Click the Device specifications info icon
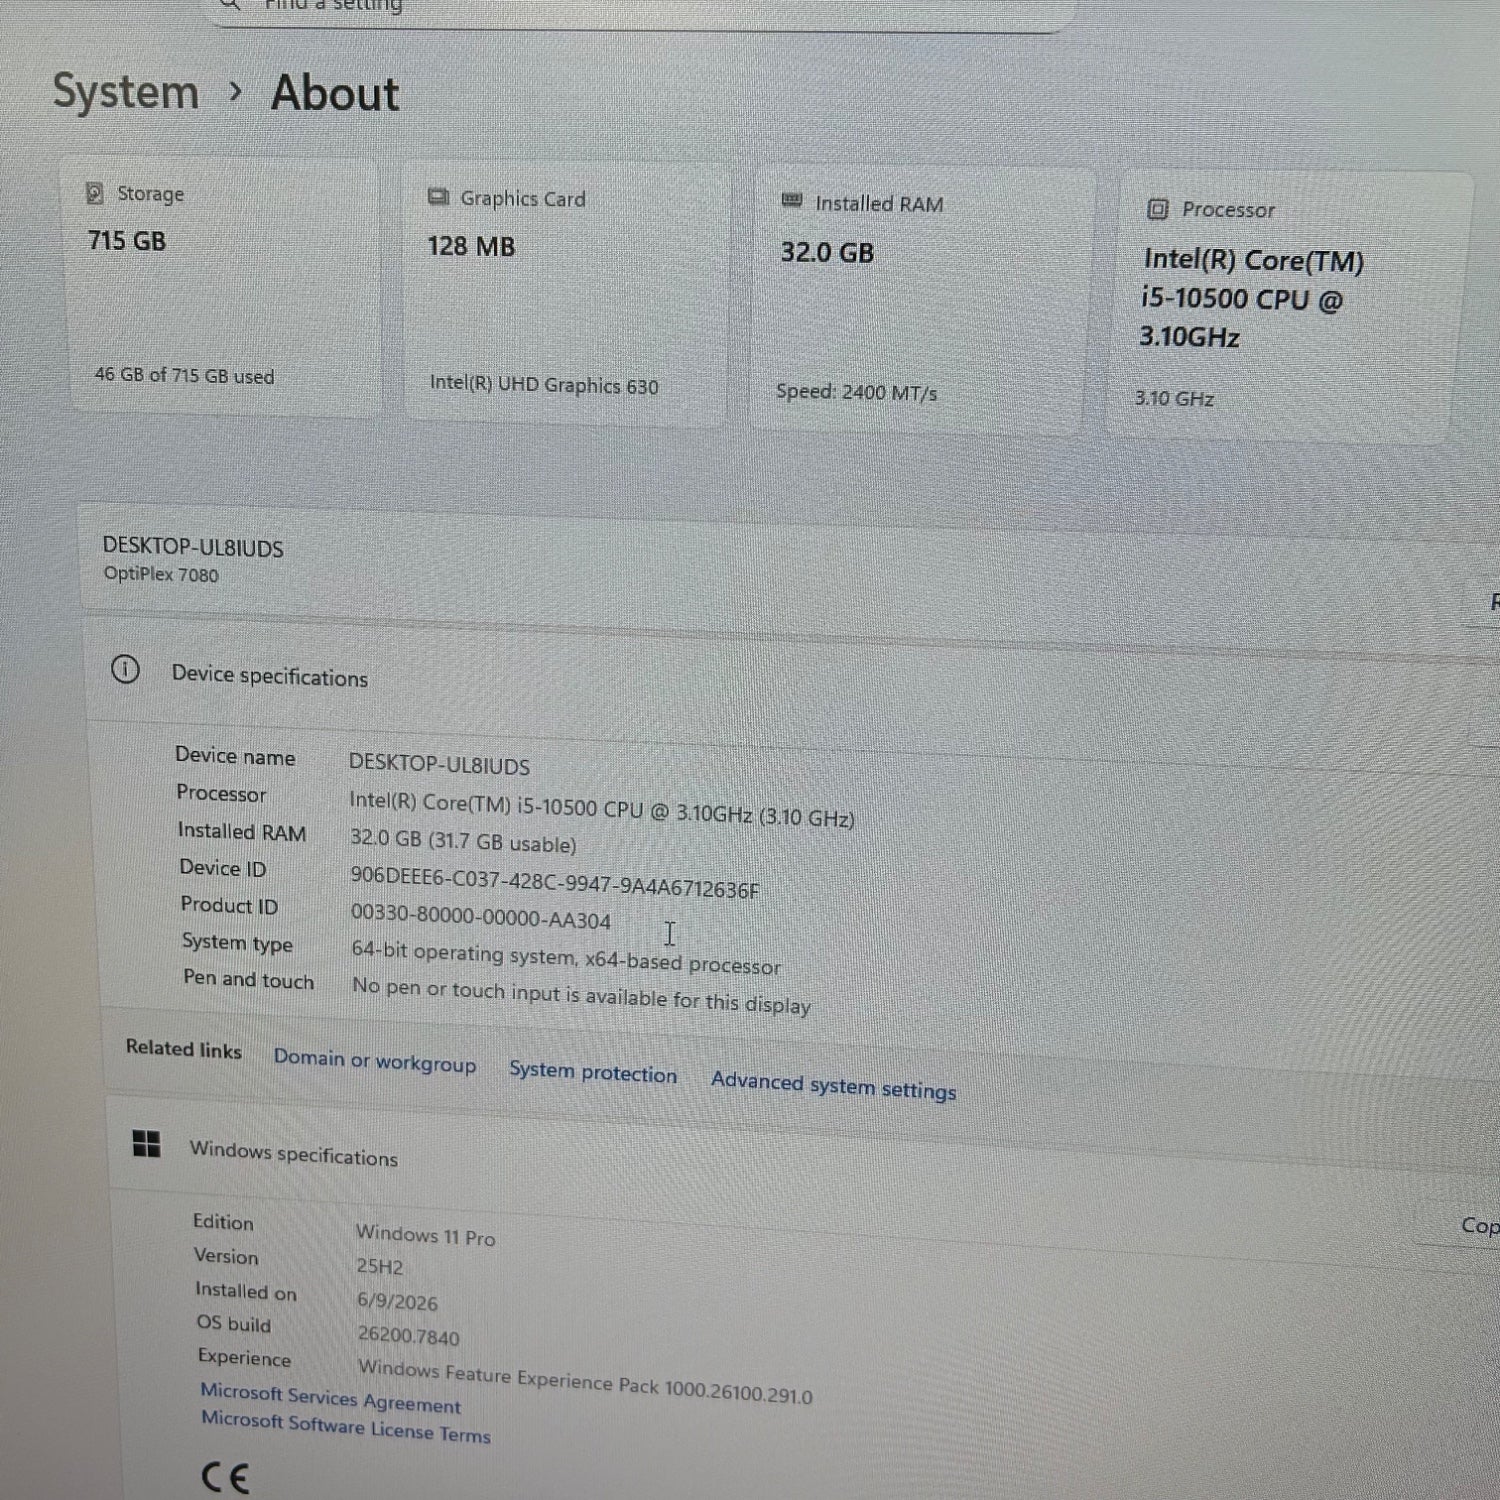This screenshot has height=1500, width=1500. coord(125,669)
